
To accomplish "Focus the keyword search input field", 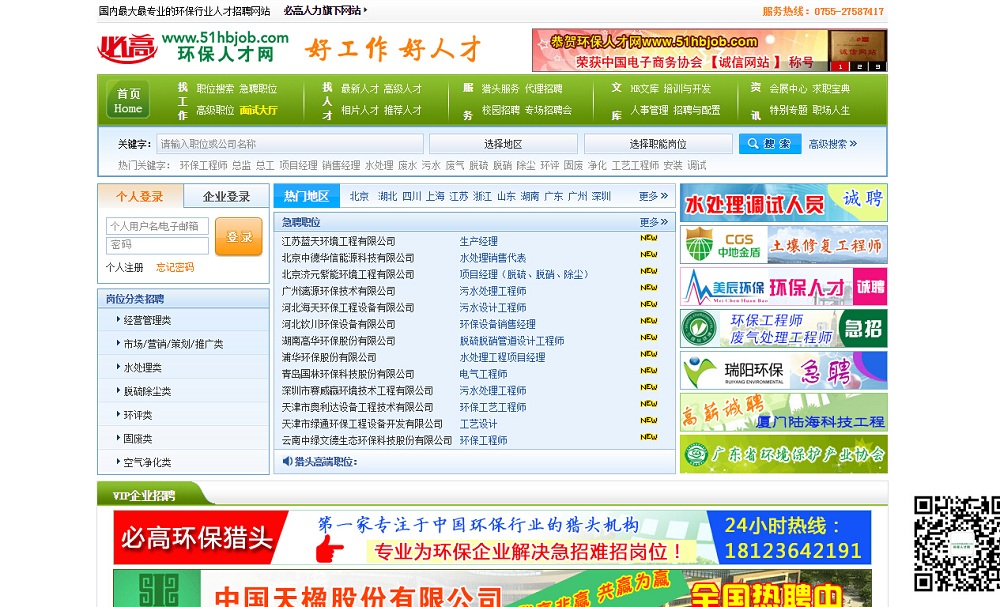I will pyautogui.click(x=290, y=143).
